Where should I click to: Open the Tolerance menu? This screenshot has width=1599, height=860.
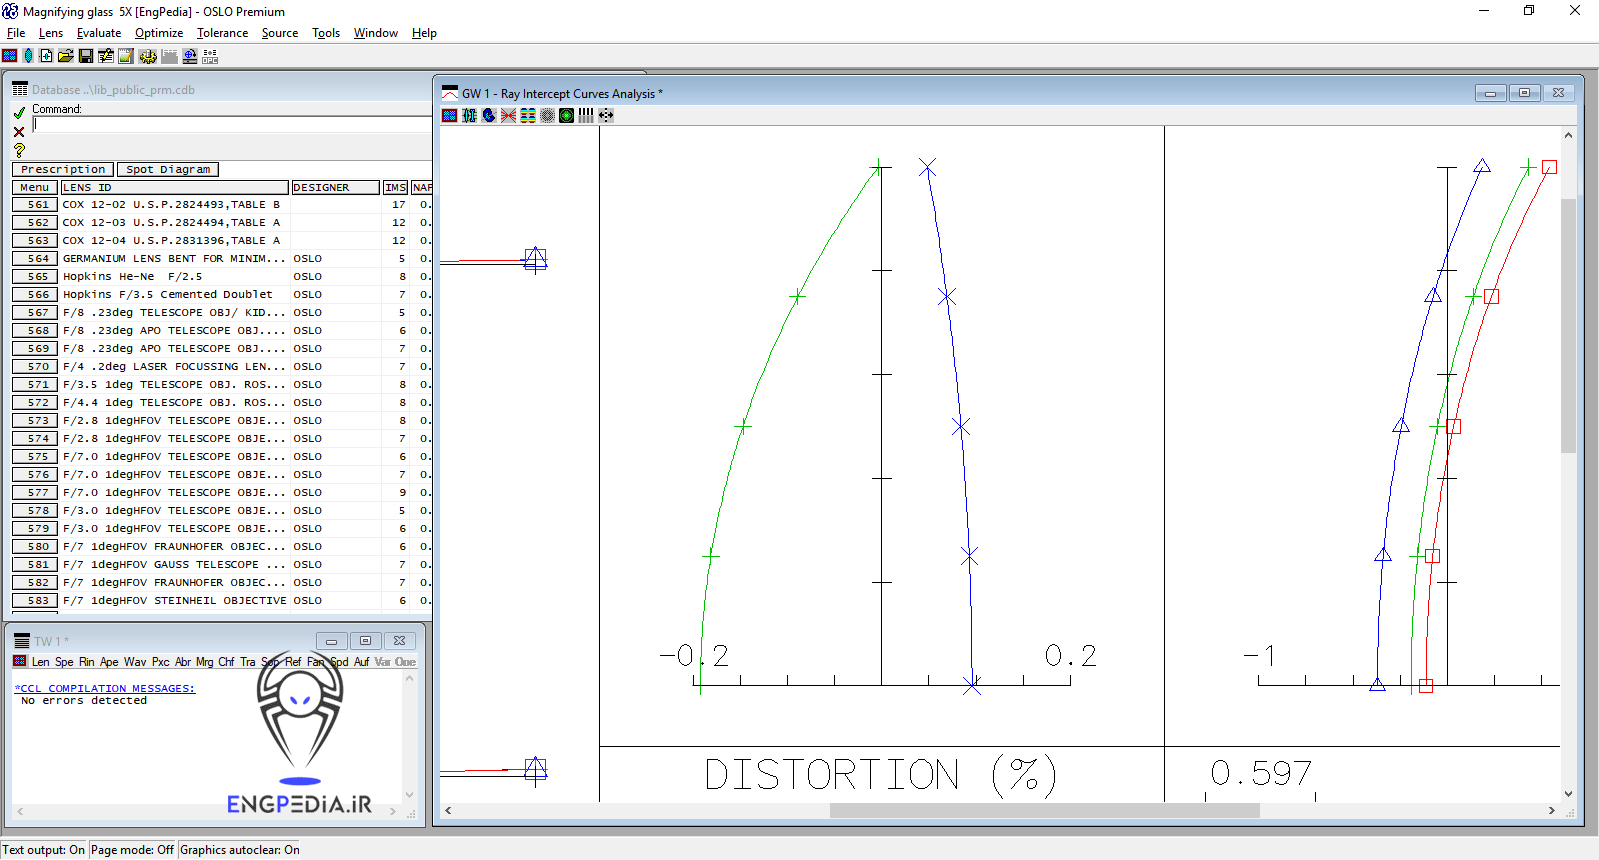(x=222, y=33)
